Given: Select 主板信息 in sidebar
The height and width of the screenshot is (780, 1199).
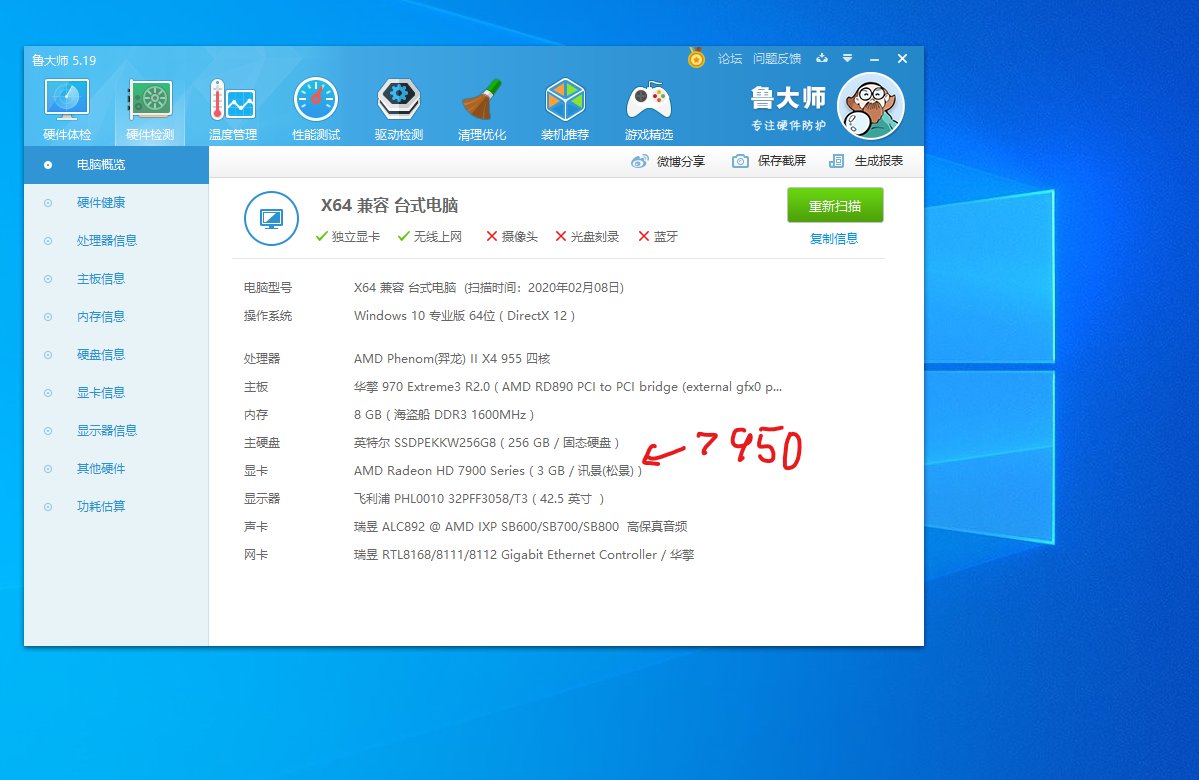Looking at the screenshot, I should pyautogui.click(x=116, y=279).
